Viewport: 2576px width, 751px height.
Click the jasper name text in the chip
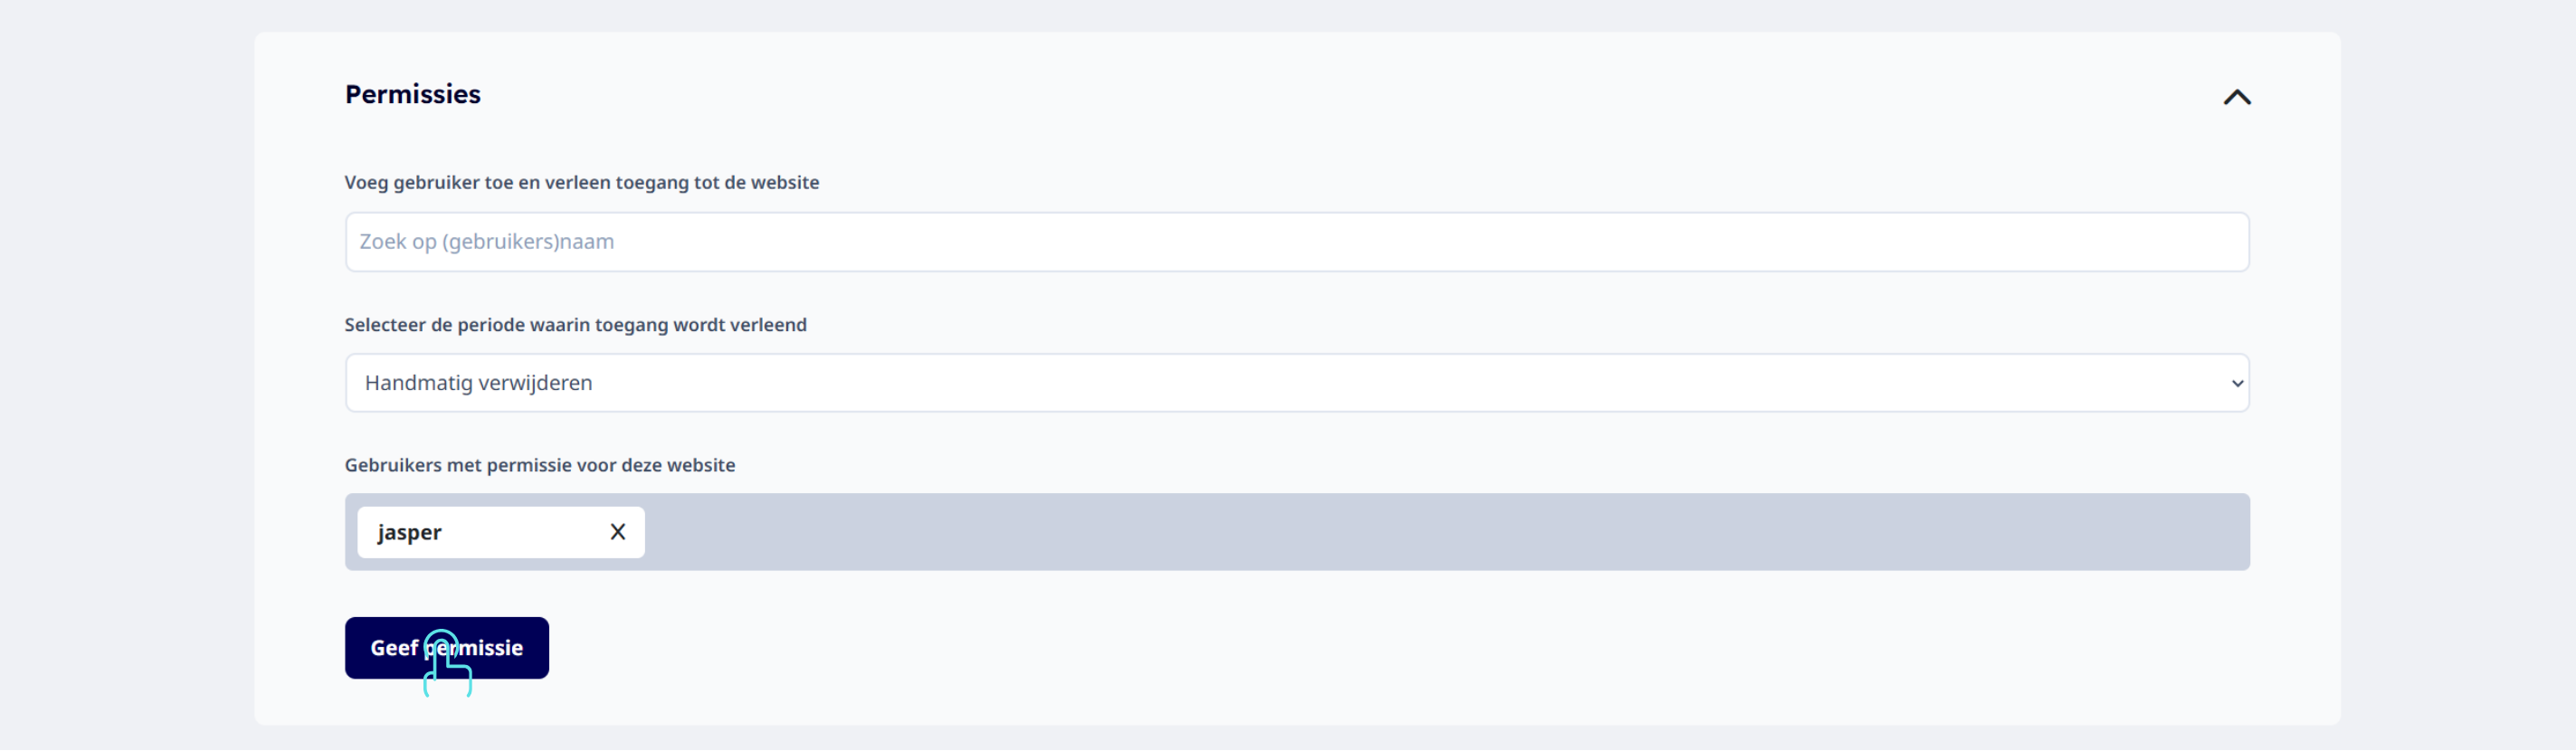410,533
